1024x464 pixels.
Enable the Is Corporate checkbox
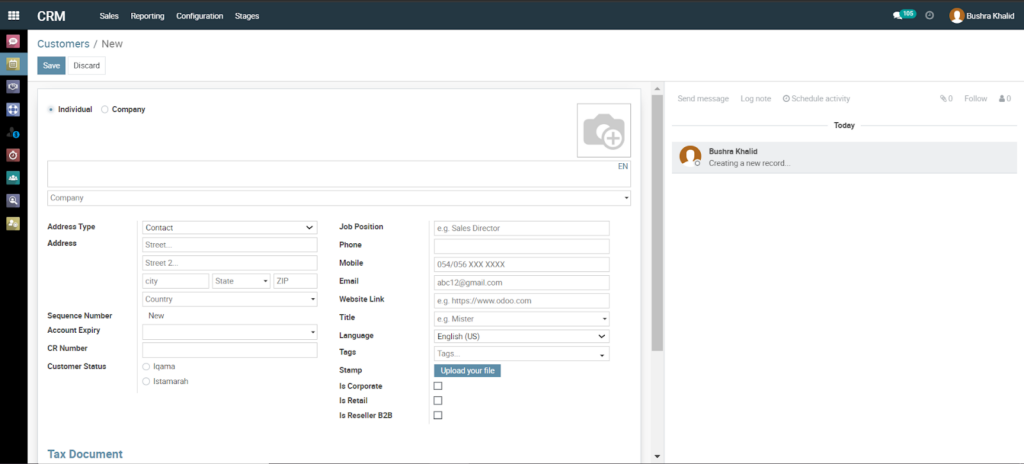[437, 386]
